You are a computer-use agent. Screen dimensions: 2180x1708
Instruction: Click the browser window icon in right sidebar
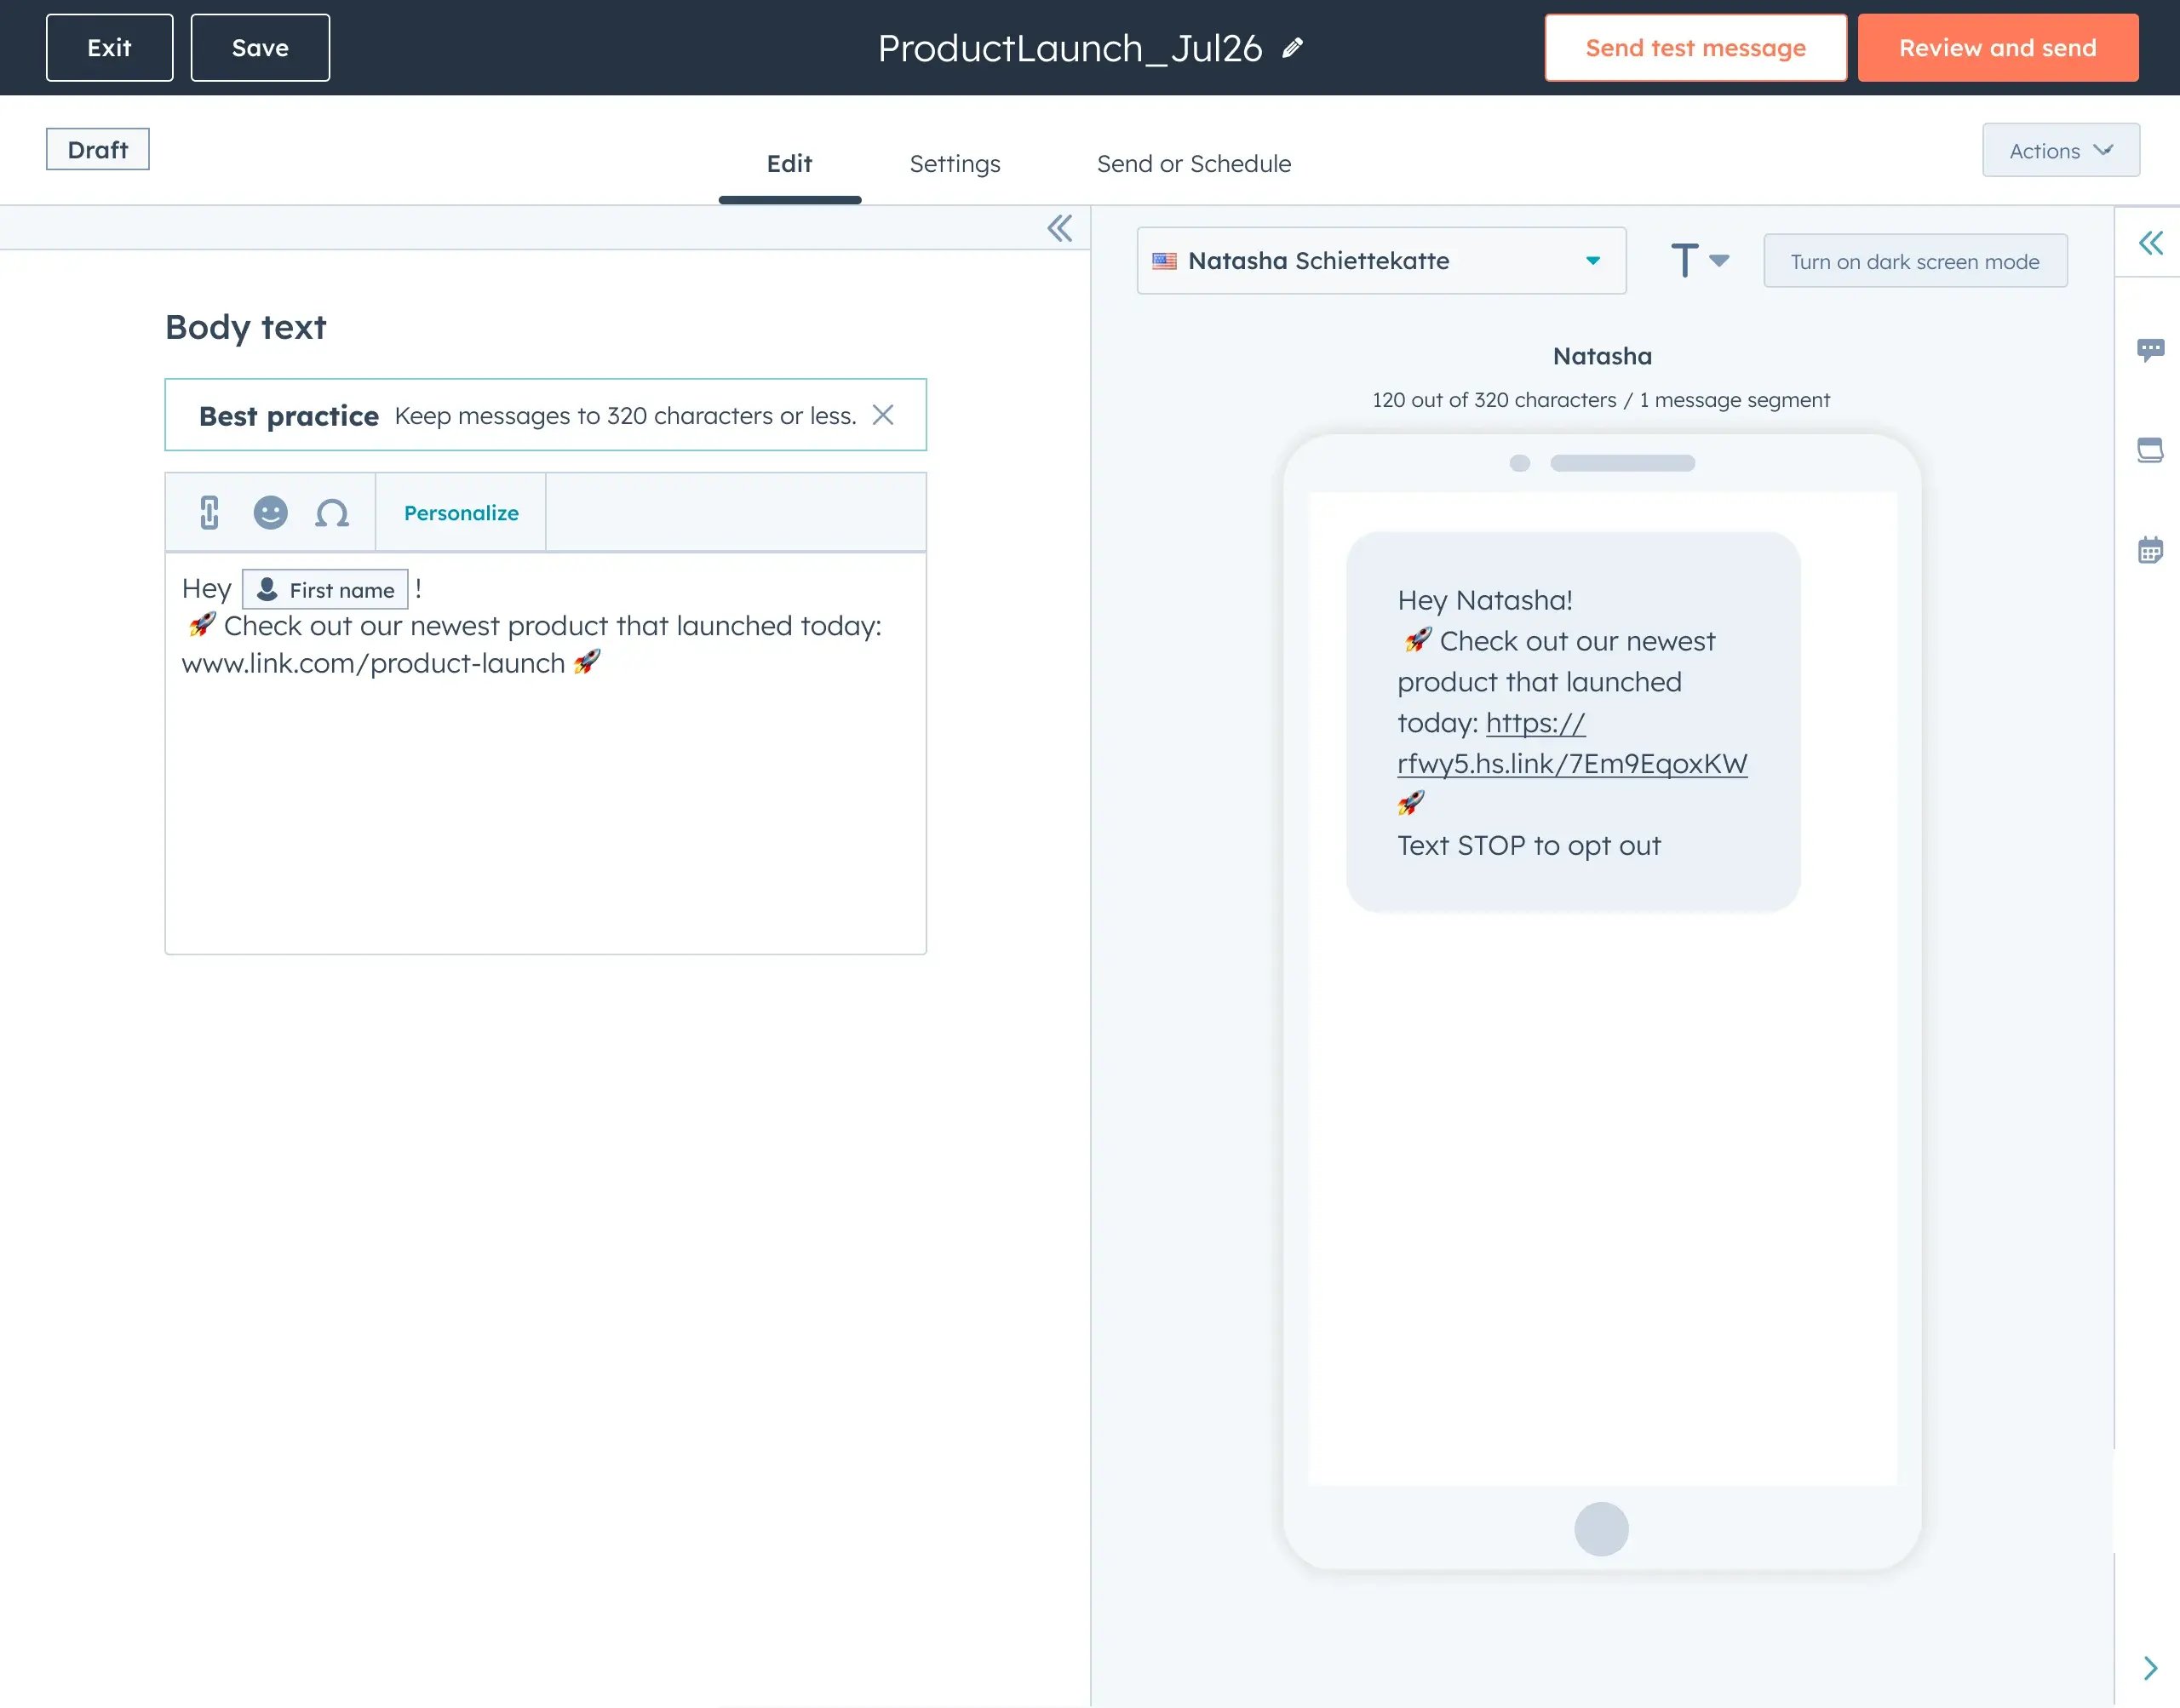point(2150,450)
